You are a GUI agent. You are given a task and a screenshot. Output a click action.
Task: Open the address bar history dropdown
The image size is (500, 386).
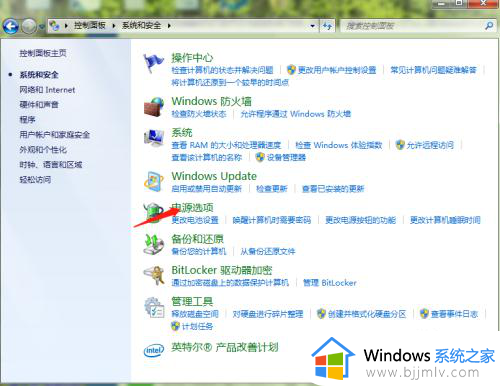click(312, 26)
